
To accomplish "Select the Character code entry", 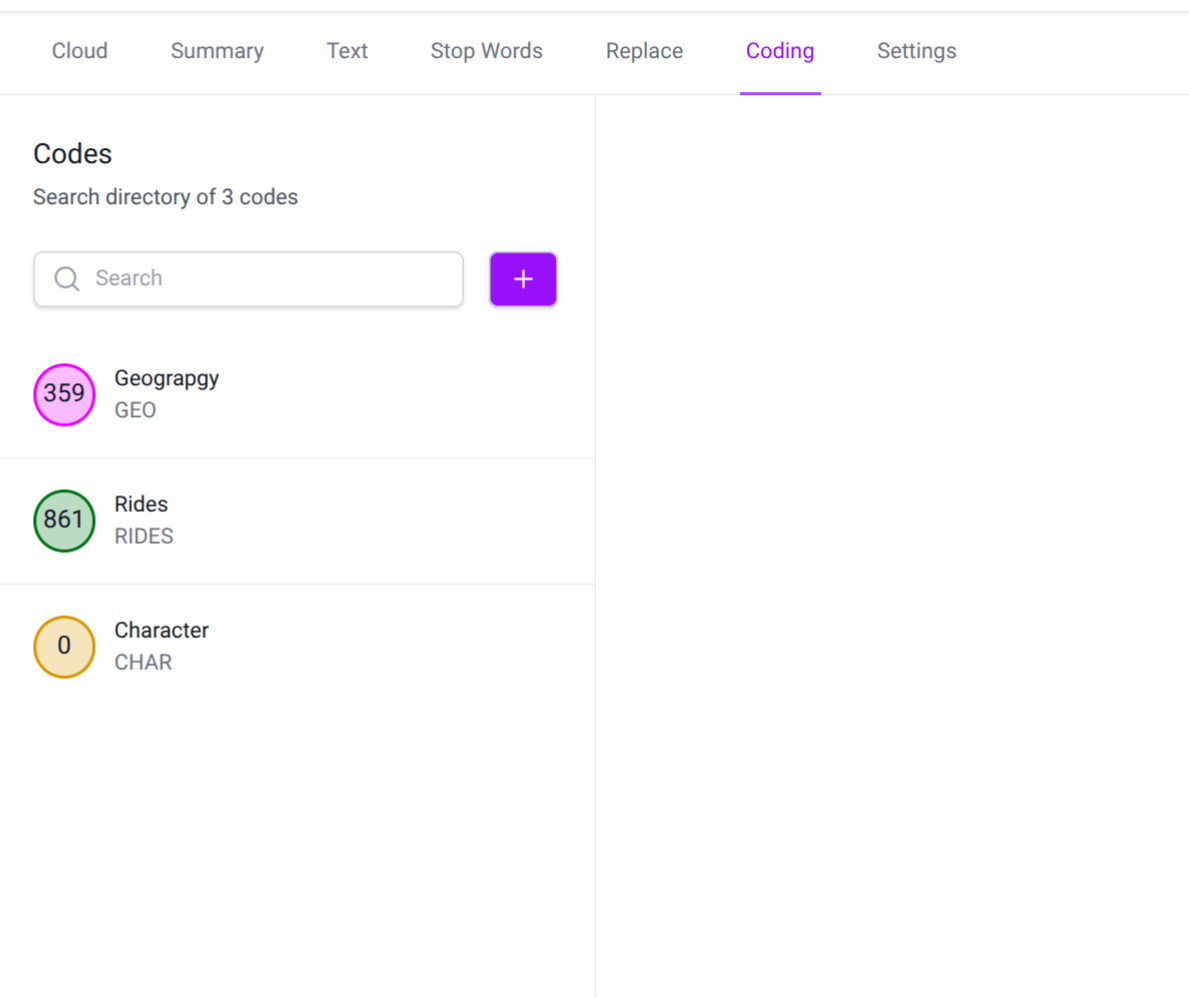I will [297, 647].
